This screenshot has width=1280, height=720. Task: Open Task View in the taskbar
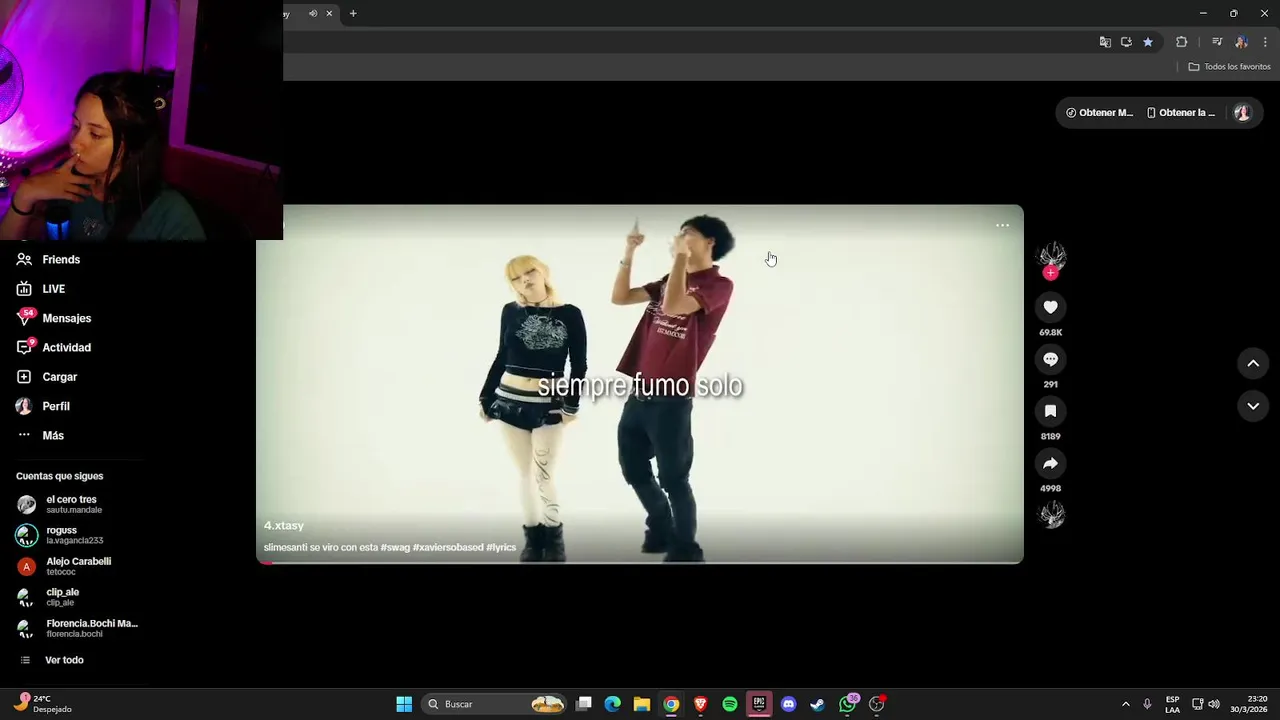pos(584,704)
